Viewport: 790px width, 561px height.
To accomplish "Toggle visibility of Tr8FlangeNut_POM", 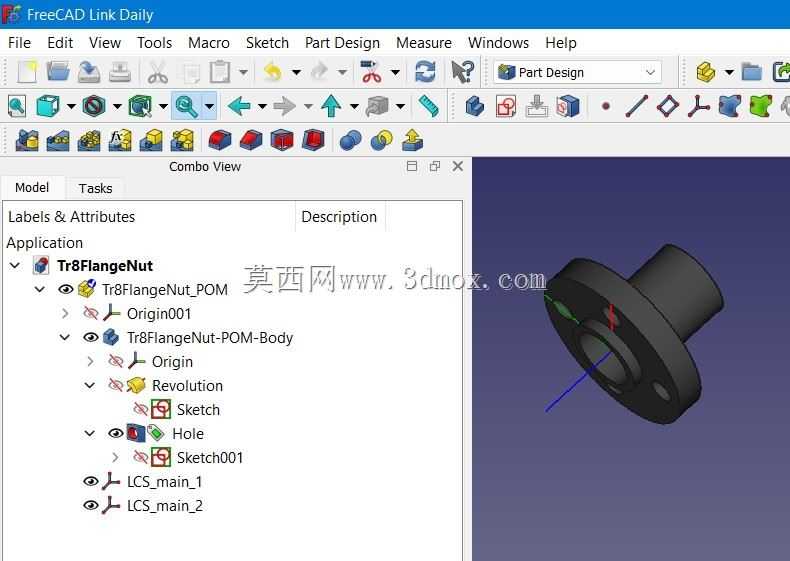I will click(65, 289).
